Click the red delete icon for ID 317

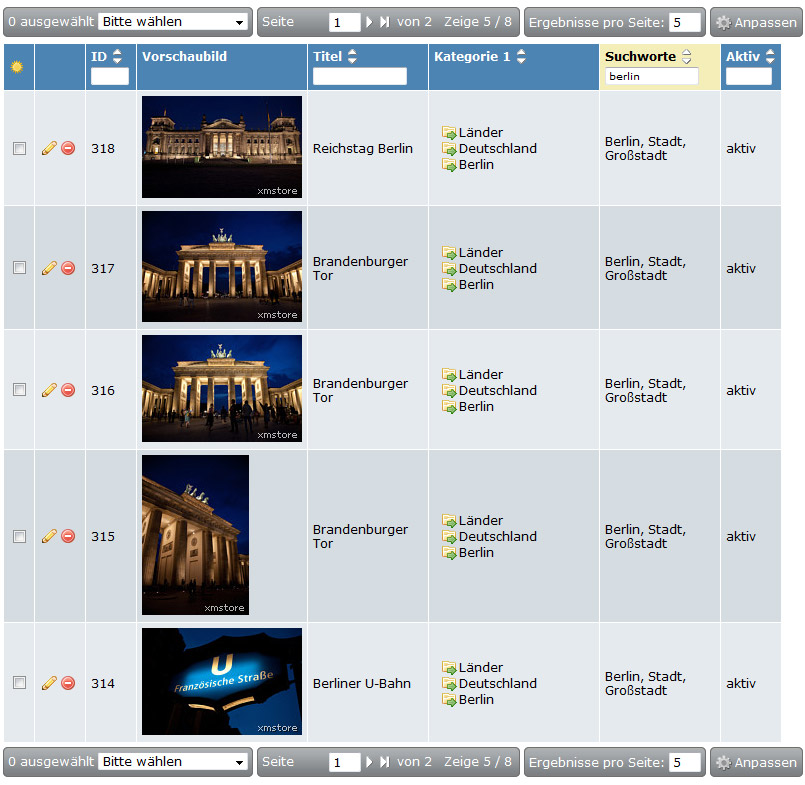point(68,268)
